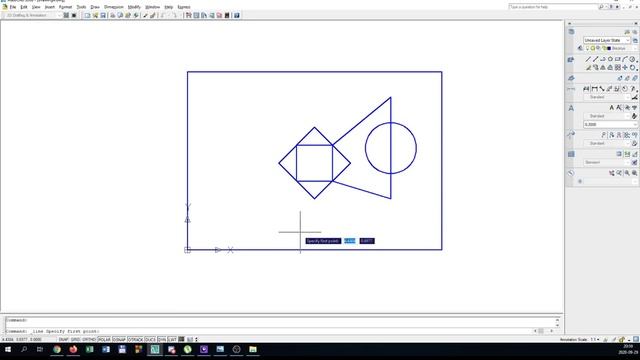The height and width of the screenshot is (360, 640).
Task: Click the Windows Start button
Action: (8, 349)
